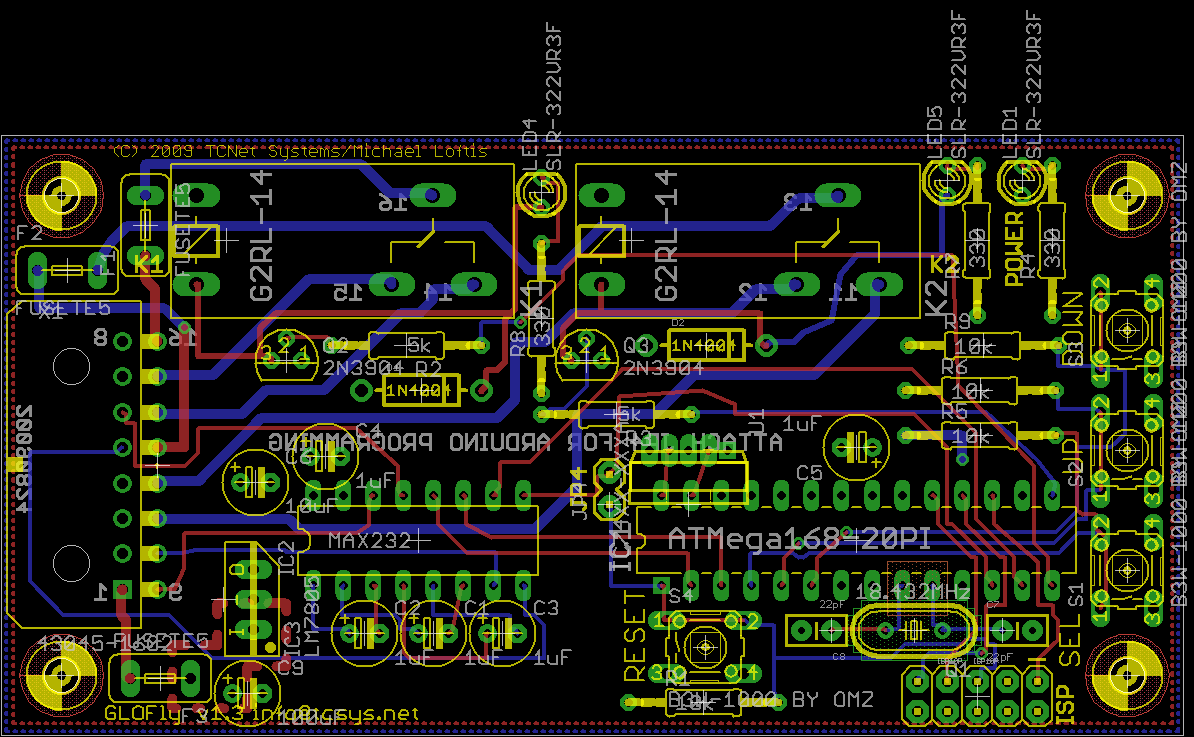1194x737 pixels.
Task: Click the GLOFlyF v1.3 info@tcsys.net text
Action: point(261,713)
